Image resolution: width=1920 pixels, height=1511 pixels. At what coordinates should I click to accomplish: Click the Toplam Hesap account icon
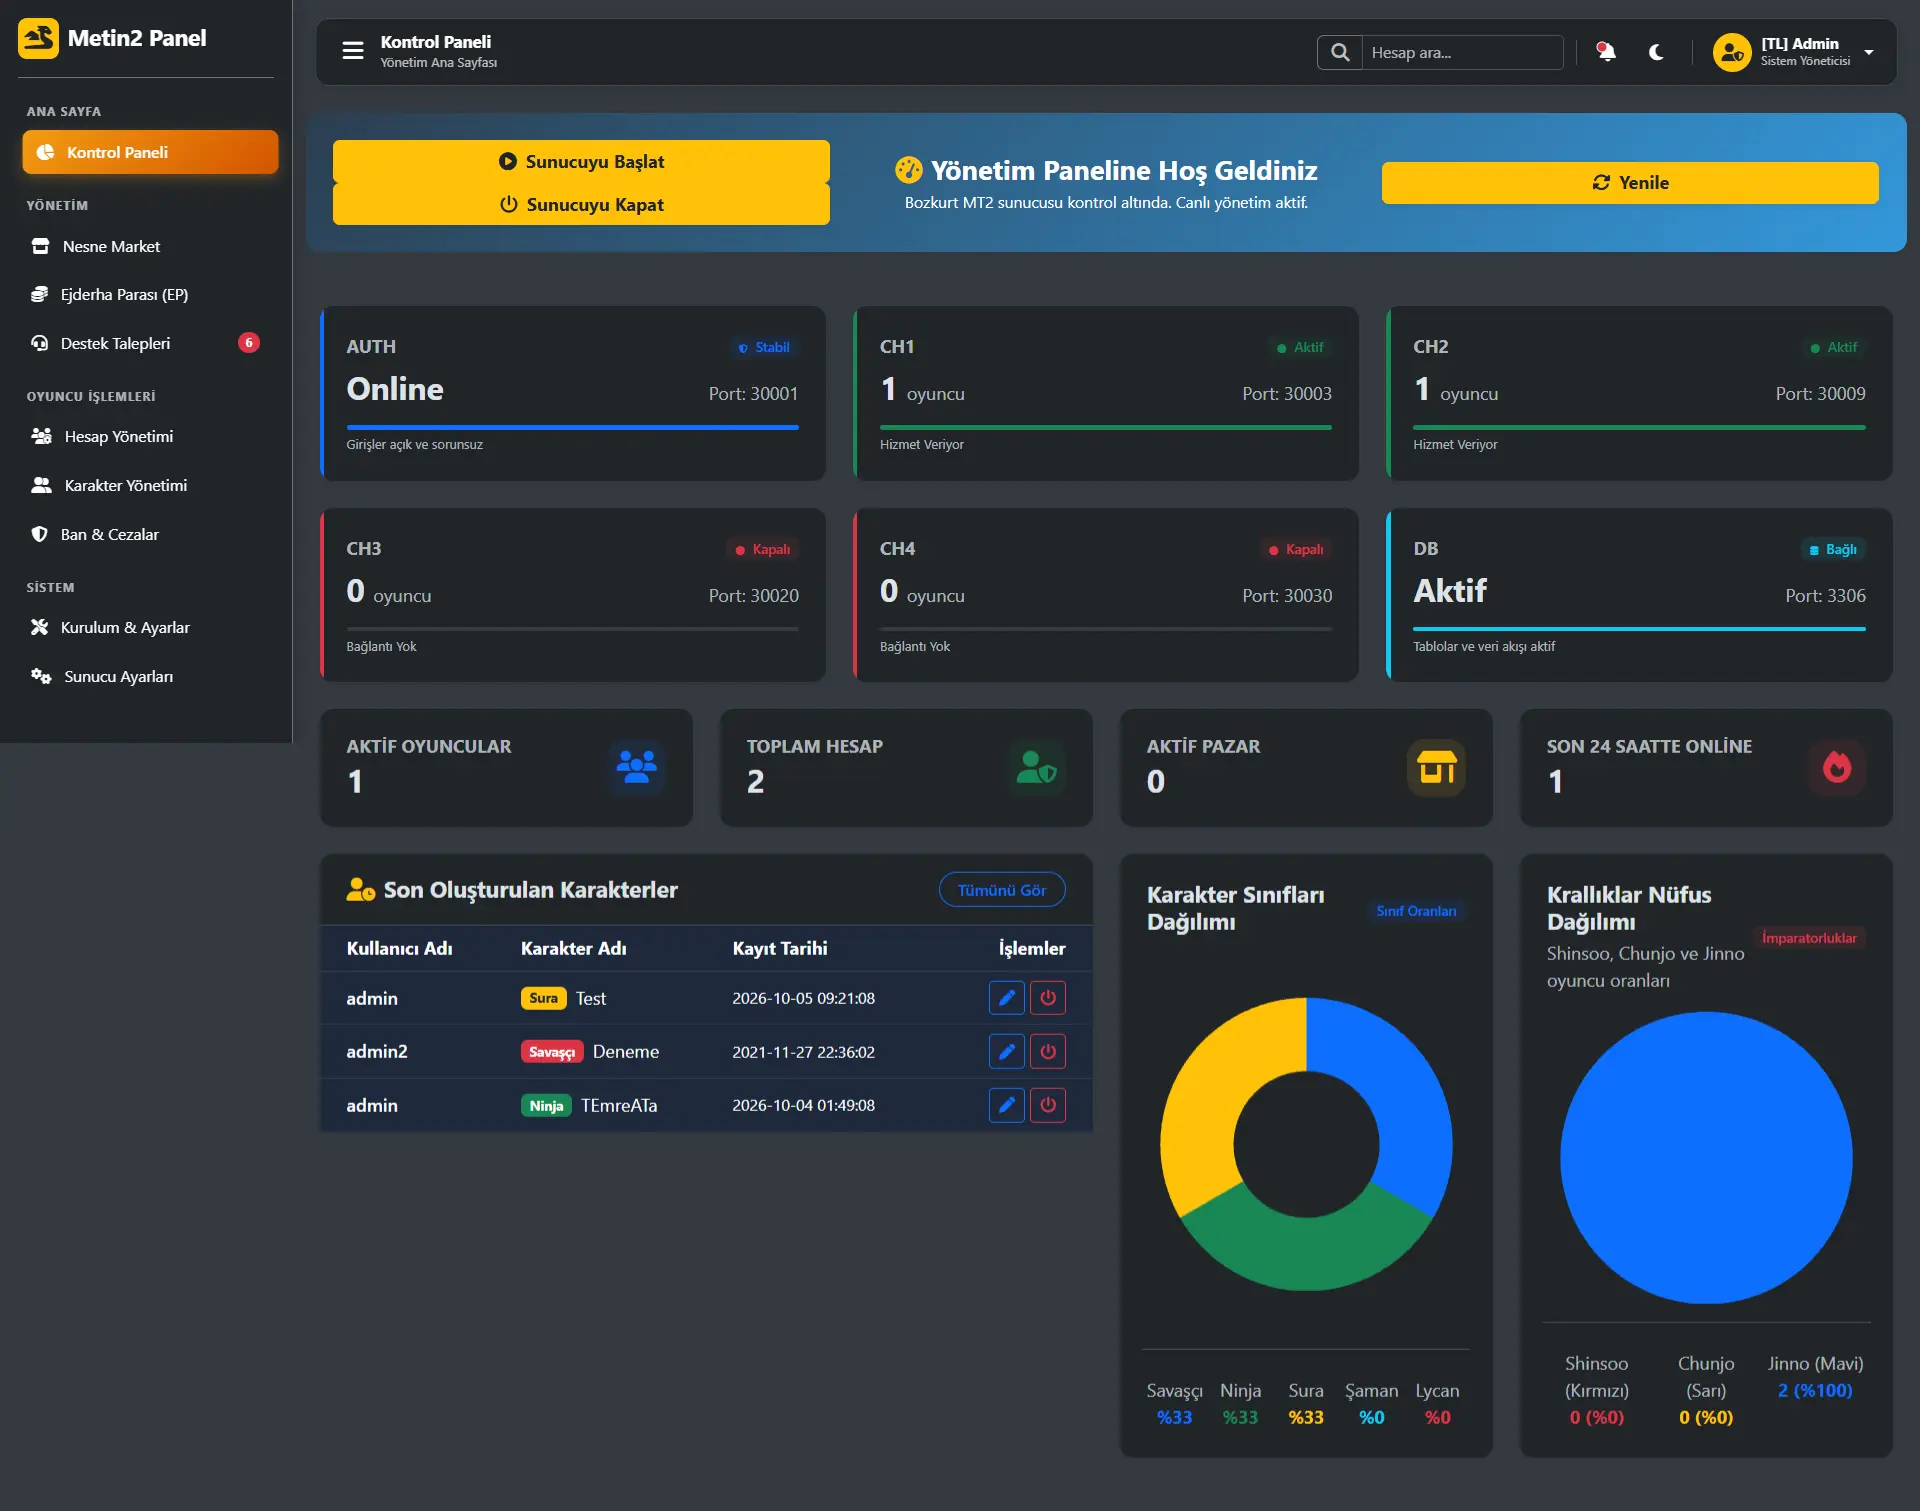(x=1036, y=767)
